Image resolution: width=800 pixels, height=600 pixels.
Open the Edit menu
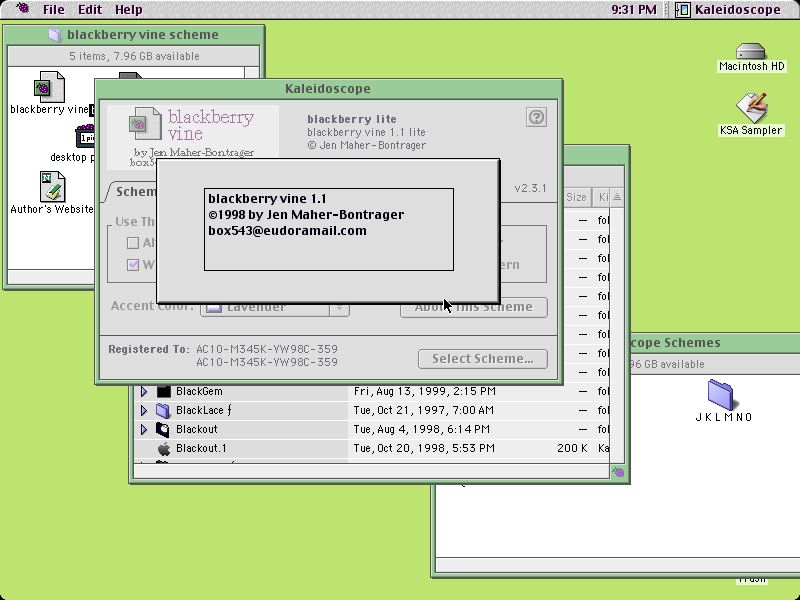90,10
